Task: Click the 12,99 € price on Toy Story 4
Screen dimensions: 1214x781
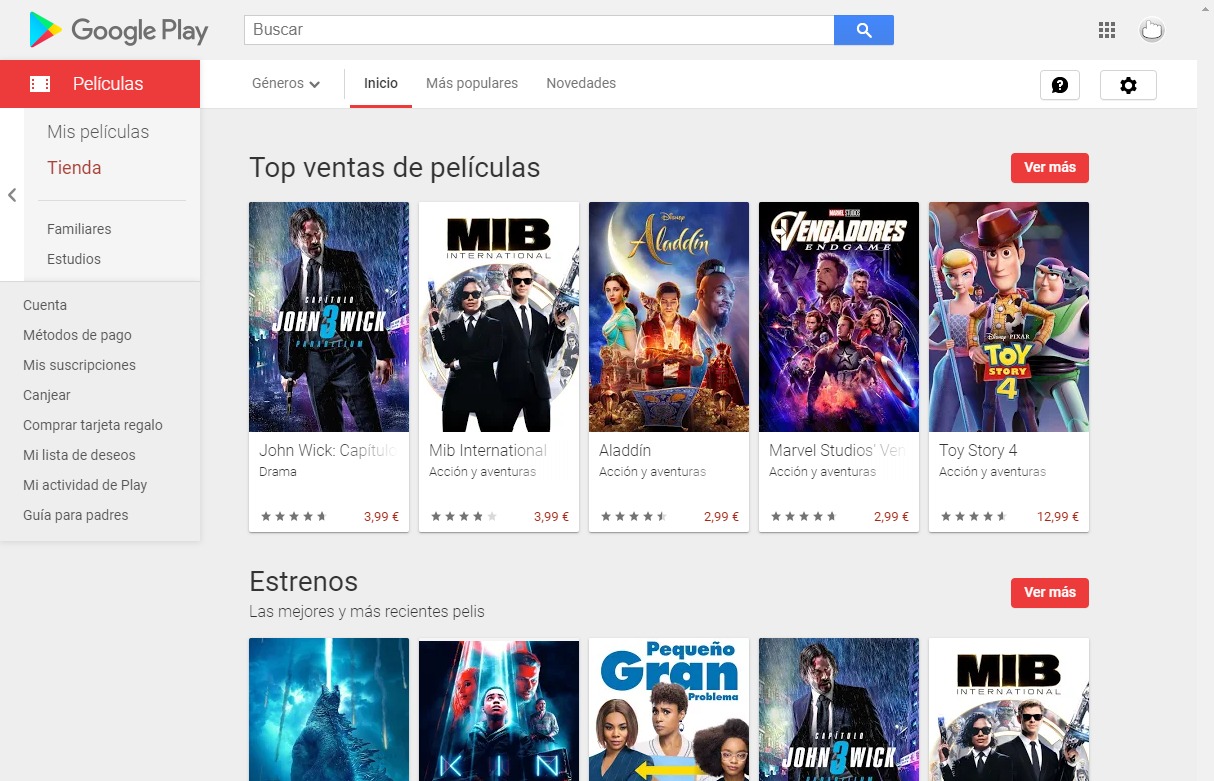Action: [x=1058, y=517]
